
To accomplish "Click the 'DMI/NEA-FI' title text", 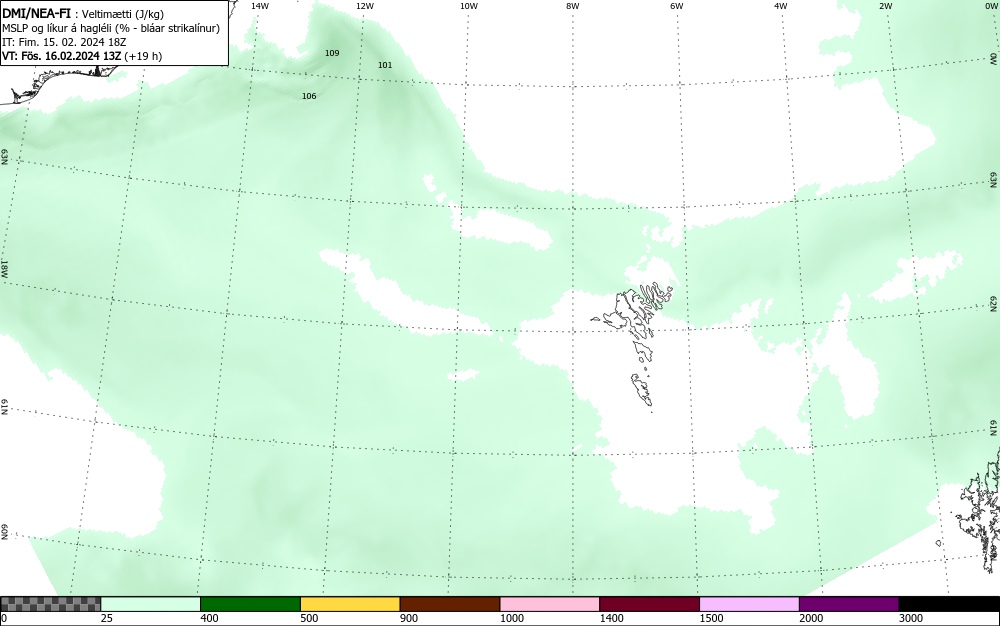I will tap(36, 13).
